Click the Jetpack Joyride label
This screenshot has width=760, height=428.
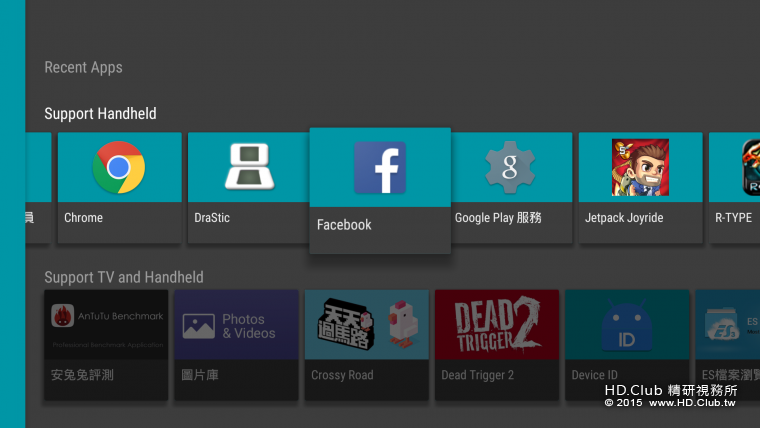624,218
